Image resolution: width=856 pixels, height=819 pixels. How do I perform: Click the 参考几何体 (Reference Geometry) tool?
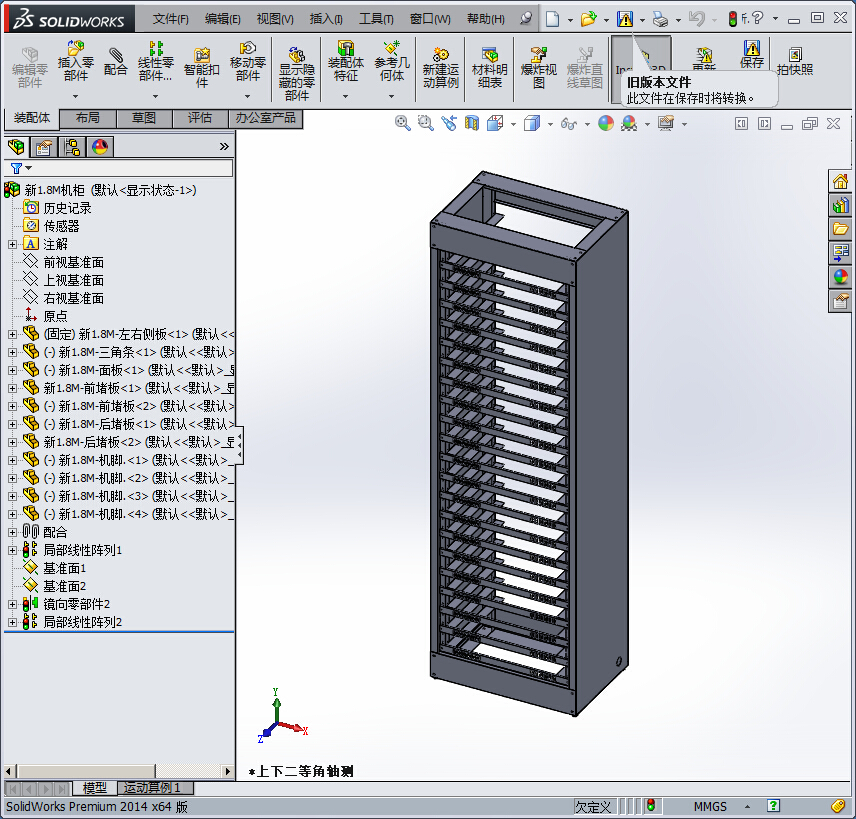tap(391, 61)
